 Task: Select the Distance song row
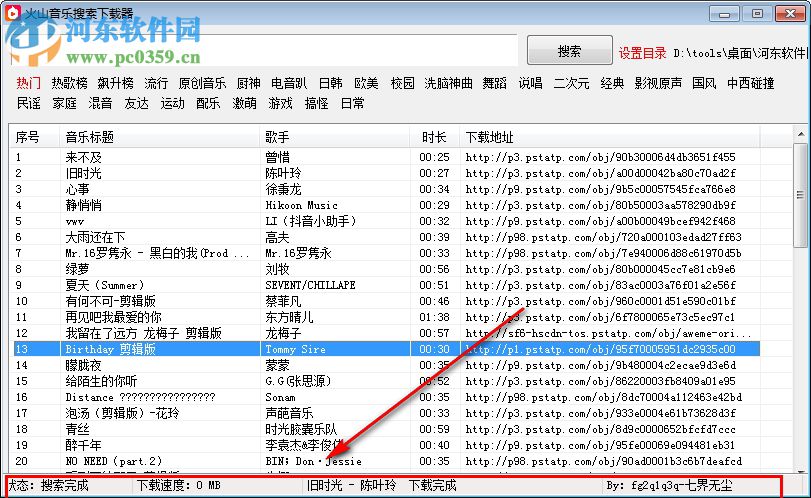385,397
